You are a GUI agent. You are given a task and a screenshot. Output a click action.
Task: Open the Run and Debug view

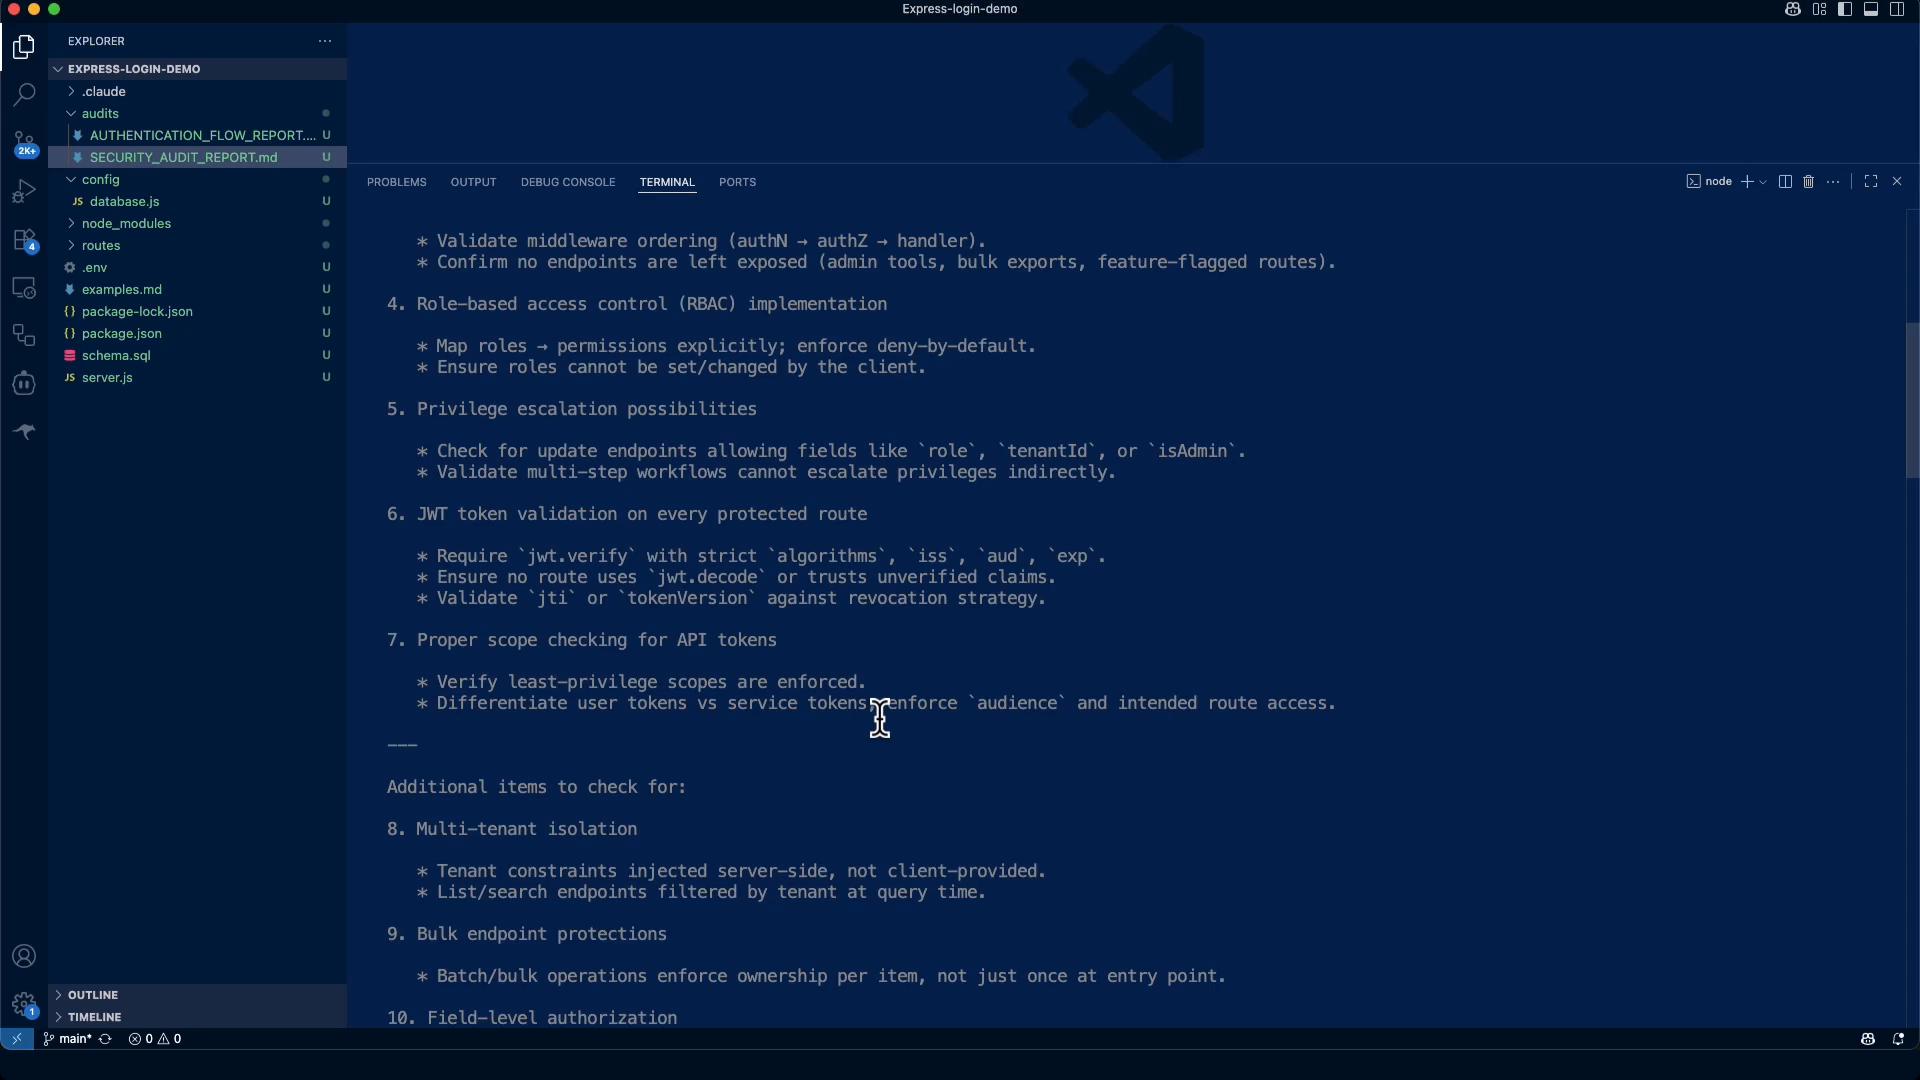(24, 191)
